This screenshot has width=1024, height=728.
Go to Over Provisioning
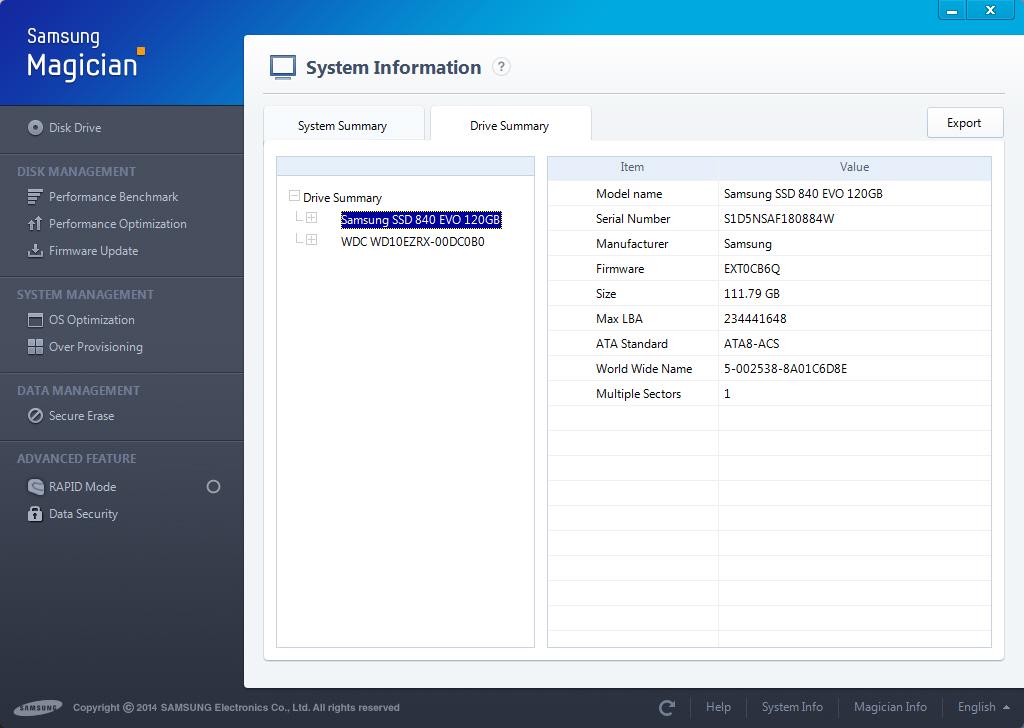point(96,347)
